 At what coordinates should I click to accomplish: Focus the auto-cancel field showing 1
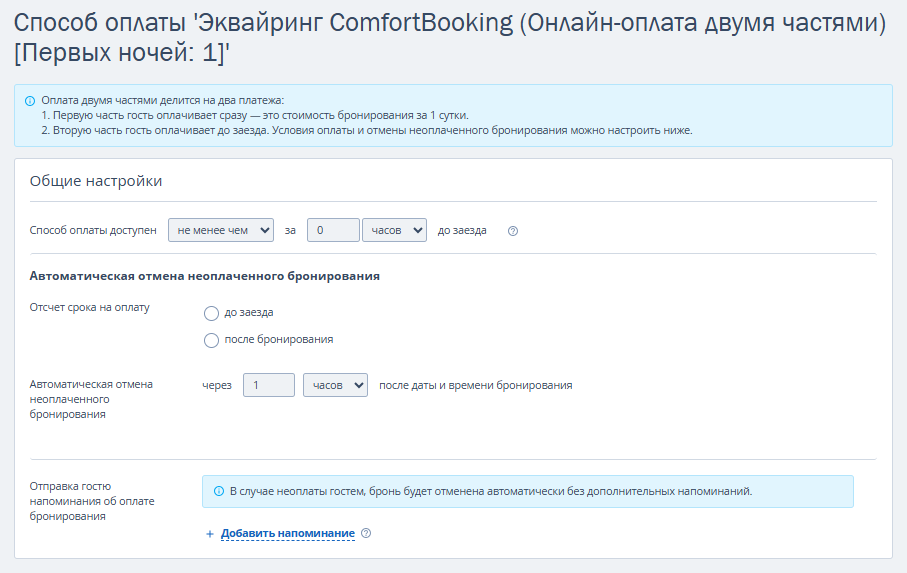(269, 385)
